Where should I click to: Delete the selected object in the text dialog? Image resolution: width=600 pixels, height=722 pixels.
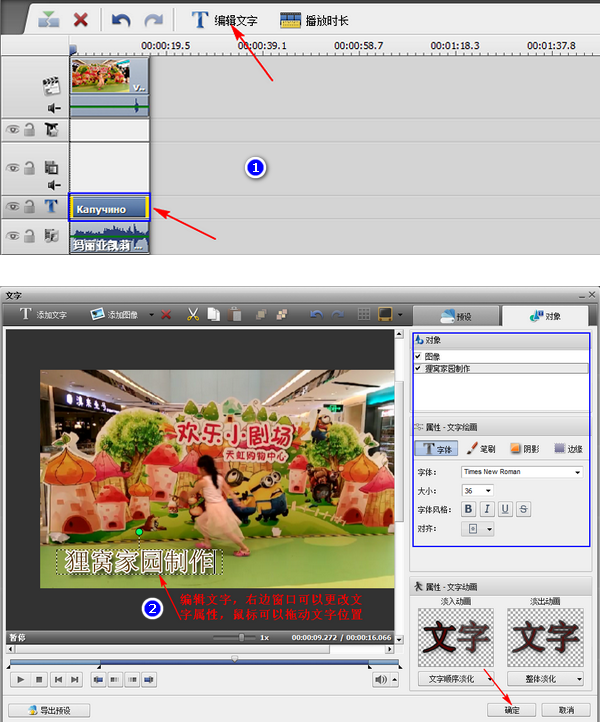click(166, 315)
